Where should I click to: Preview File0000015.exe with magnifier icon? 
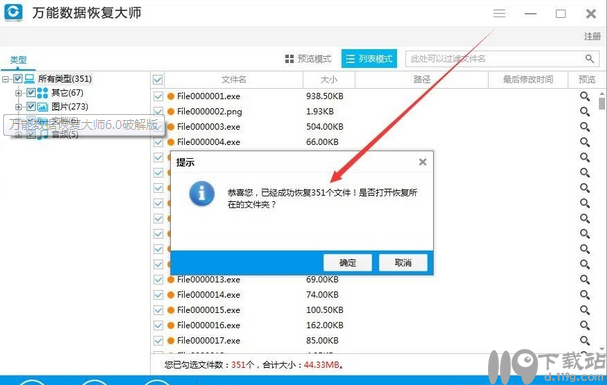pos(585,310)
